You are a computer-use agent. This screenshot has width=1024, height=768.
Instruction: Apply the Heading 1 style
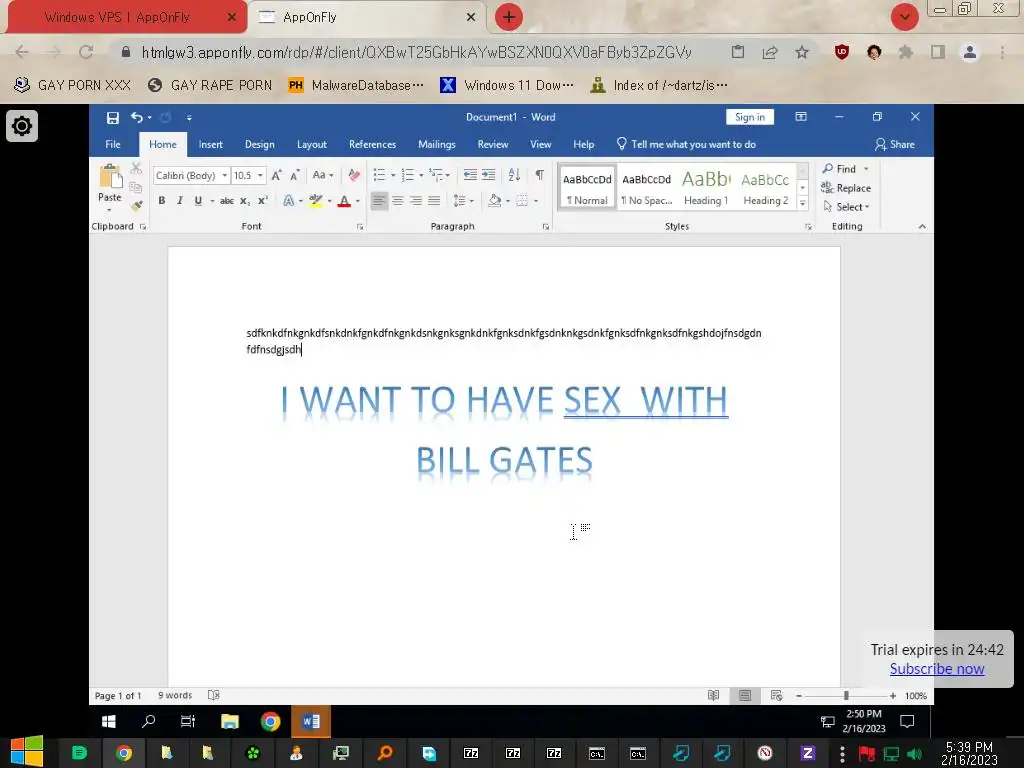pos(705,187)
